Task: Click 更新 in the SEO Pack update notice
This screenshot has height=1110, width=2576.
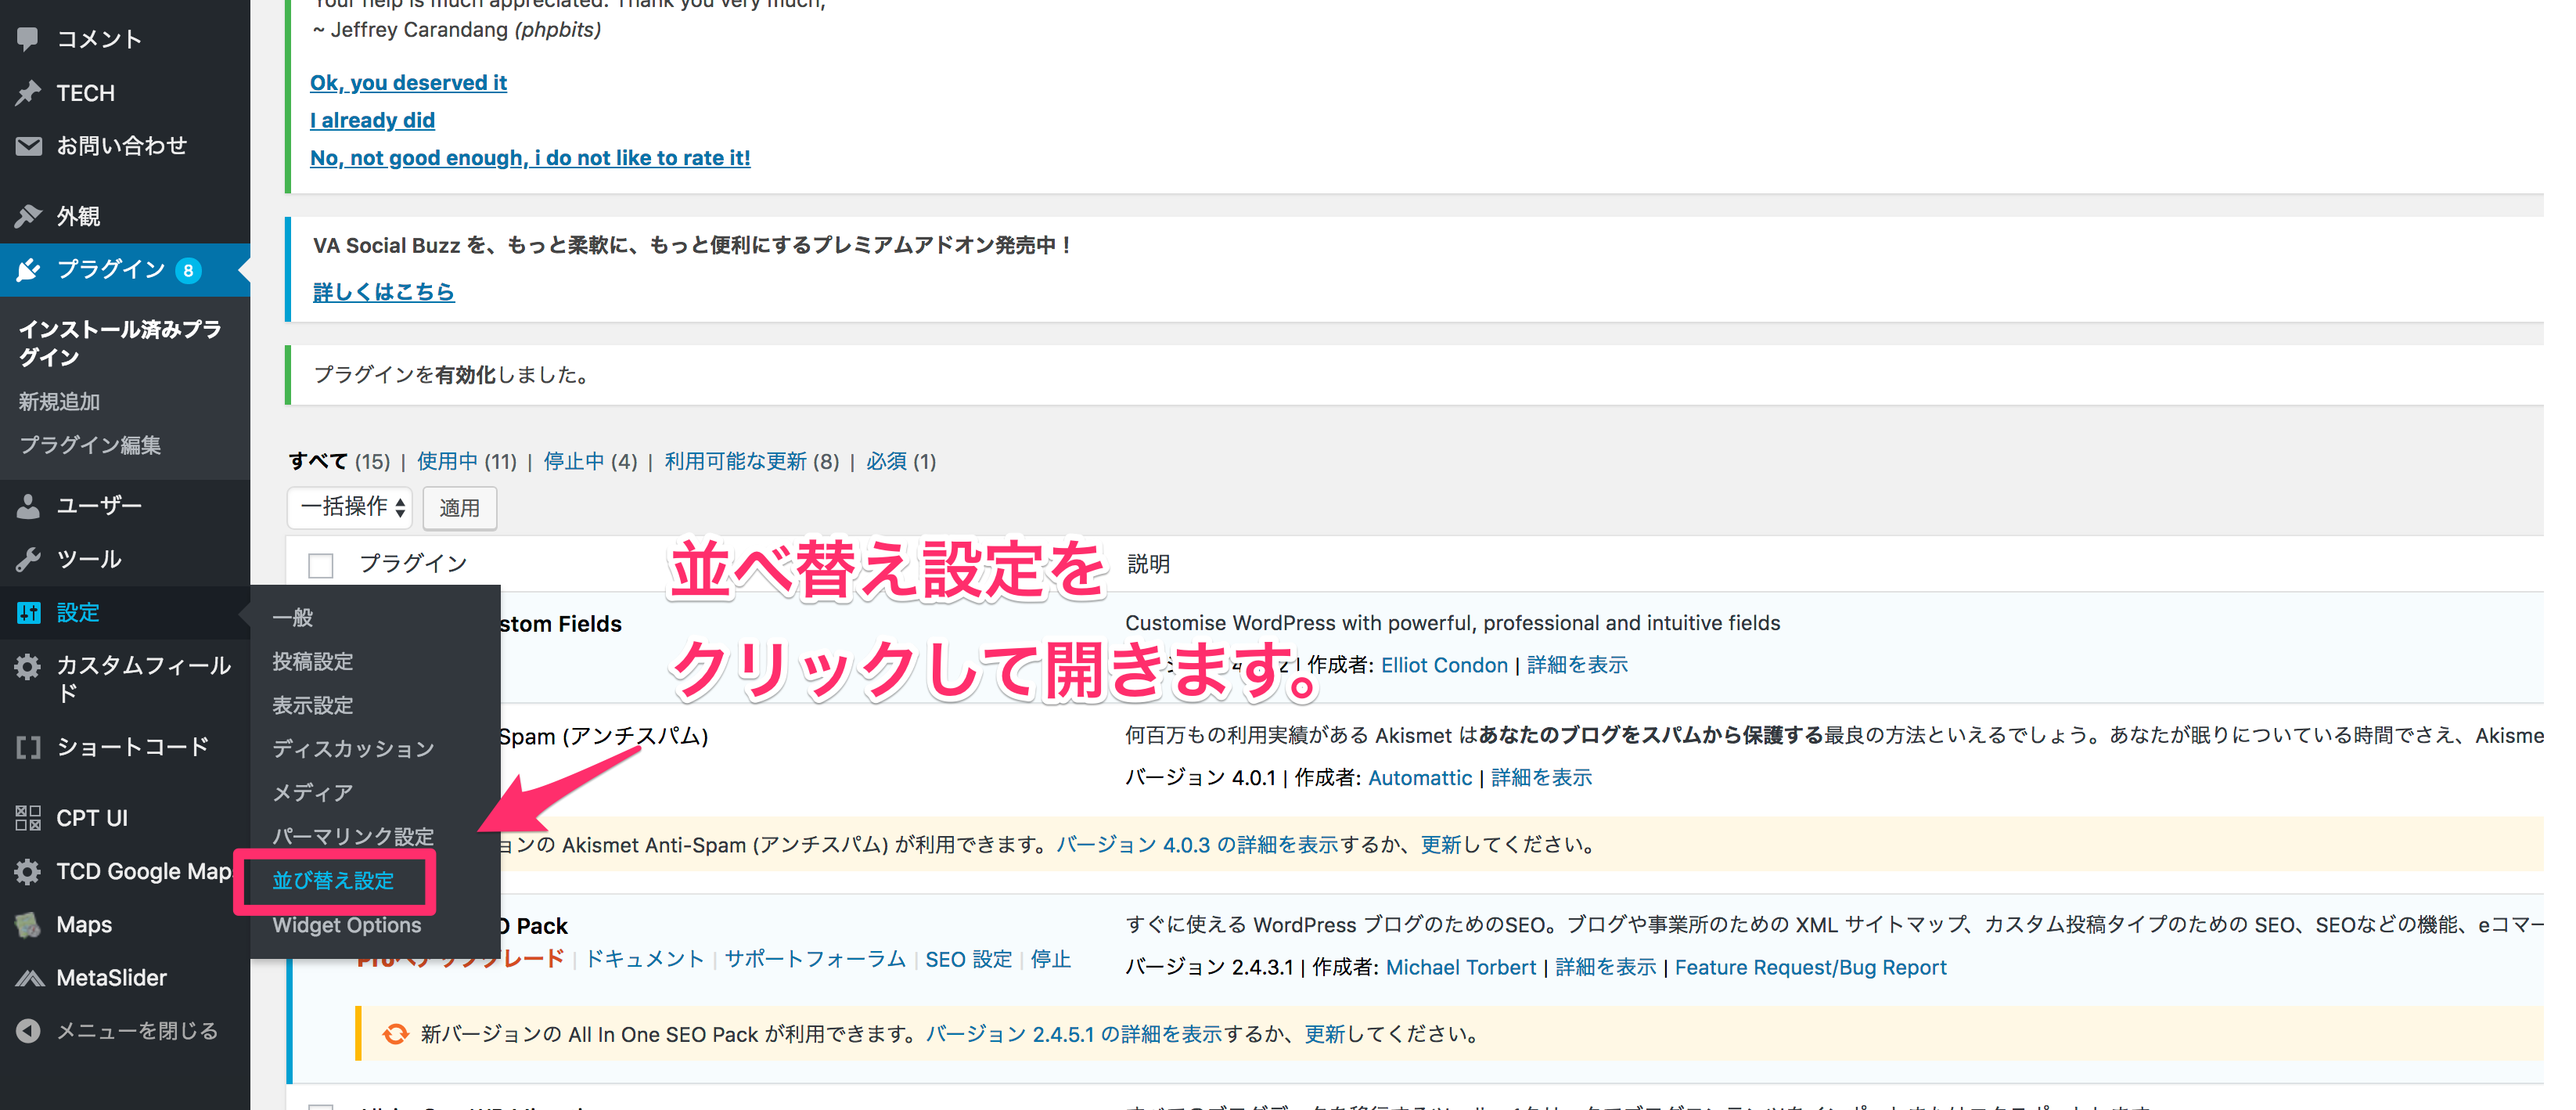Action: click(1325, 1035)
